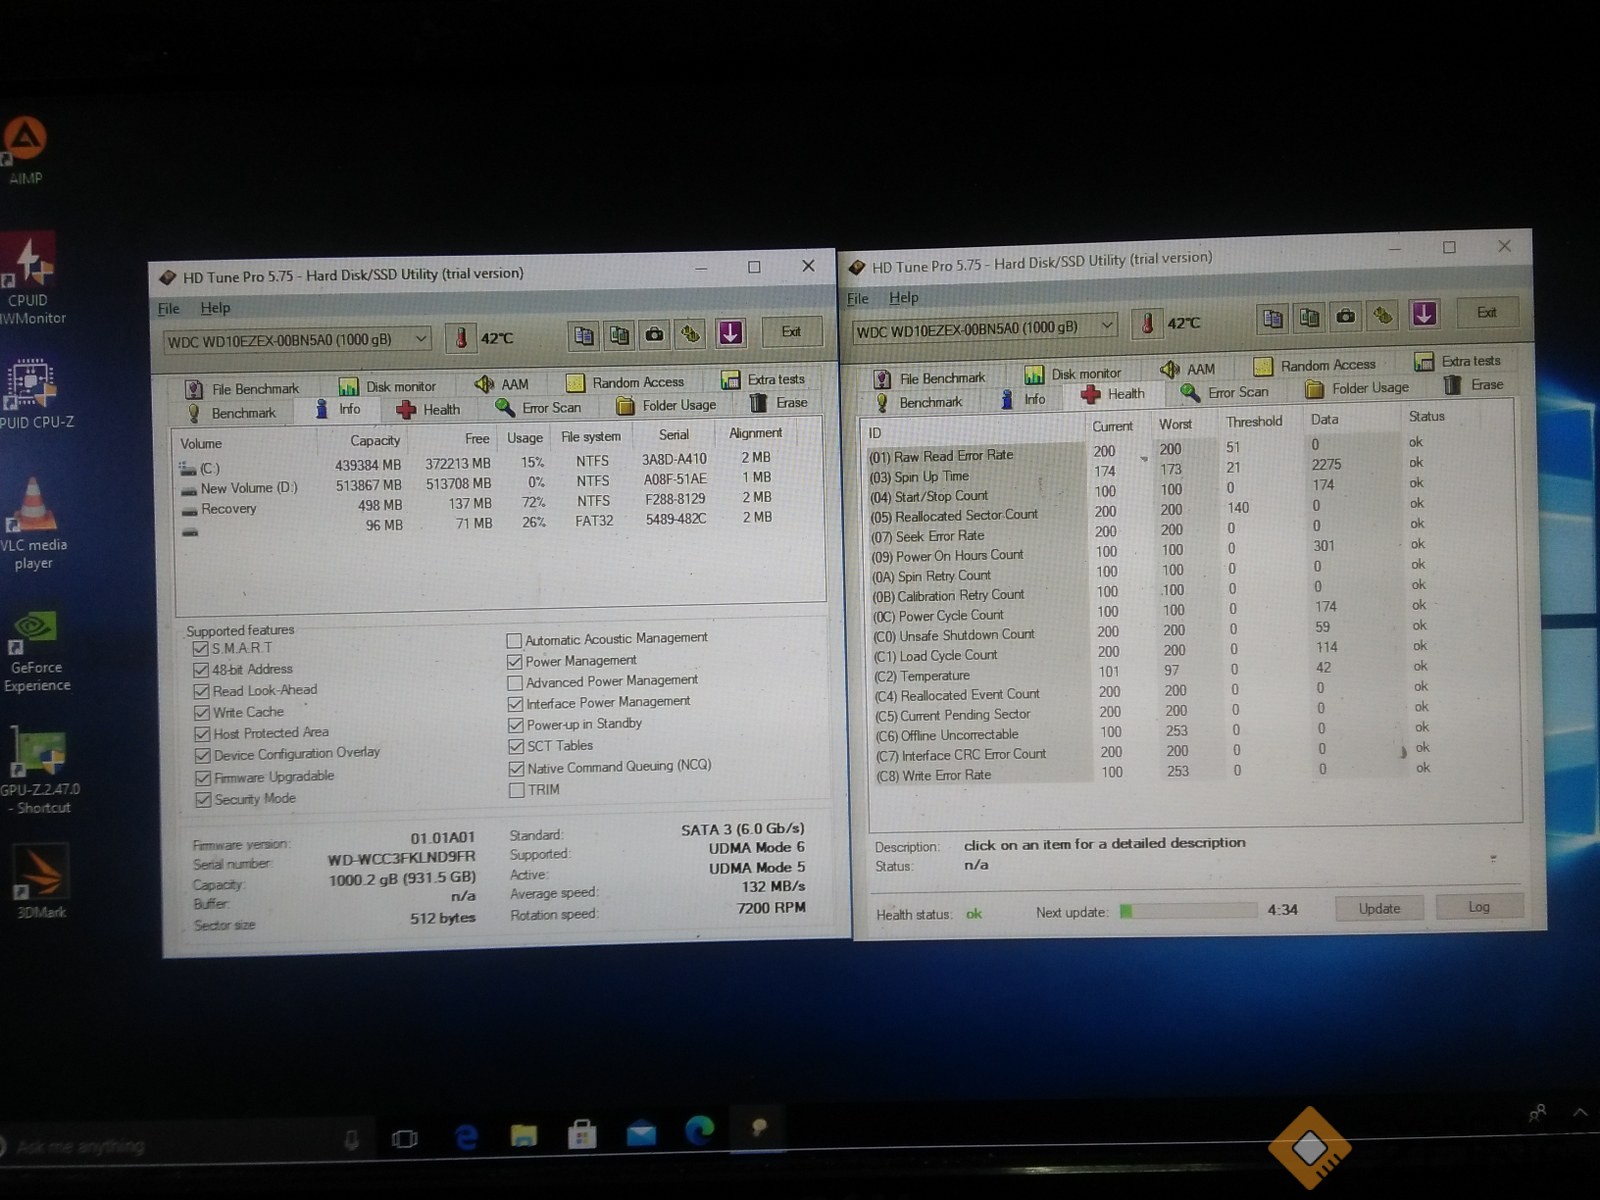Click copy screenshot icon in right window toolbar
The width and height of the screenshot is (1600, 1200).
click(1309, 318)
